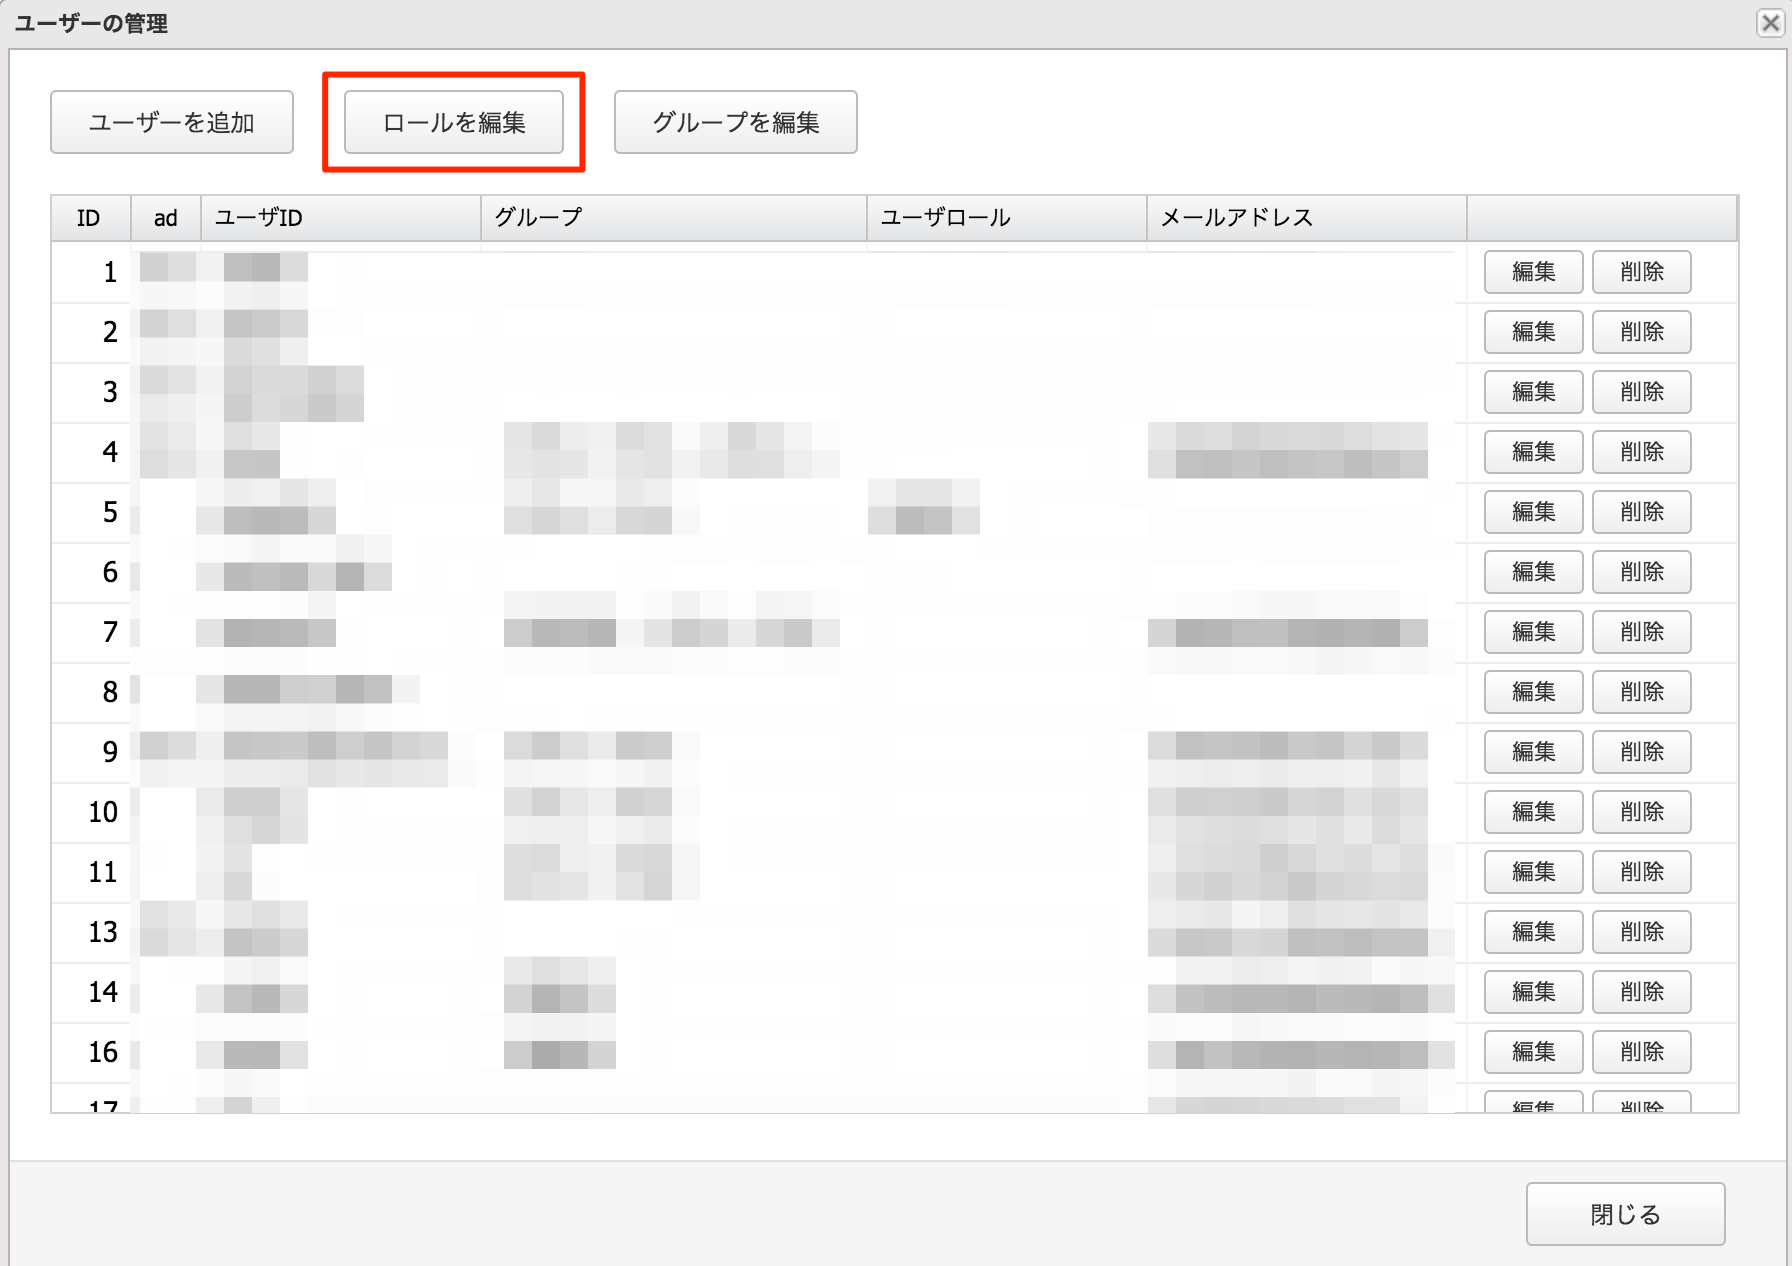Edit user with ID 9

pyautogui.click(x=1534, y=752)
